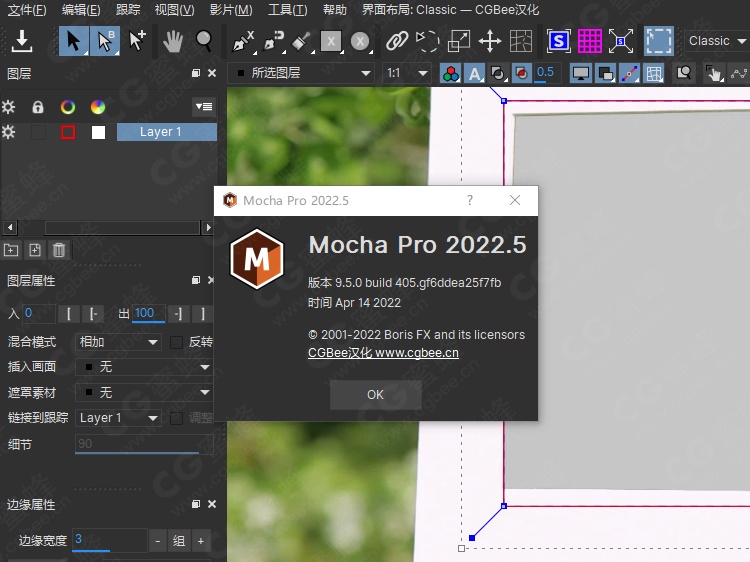
Task: Toggle Layer 1 tracking gear cog
Action: coord(8,132)
